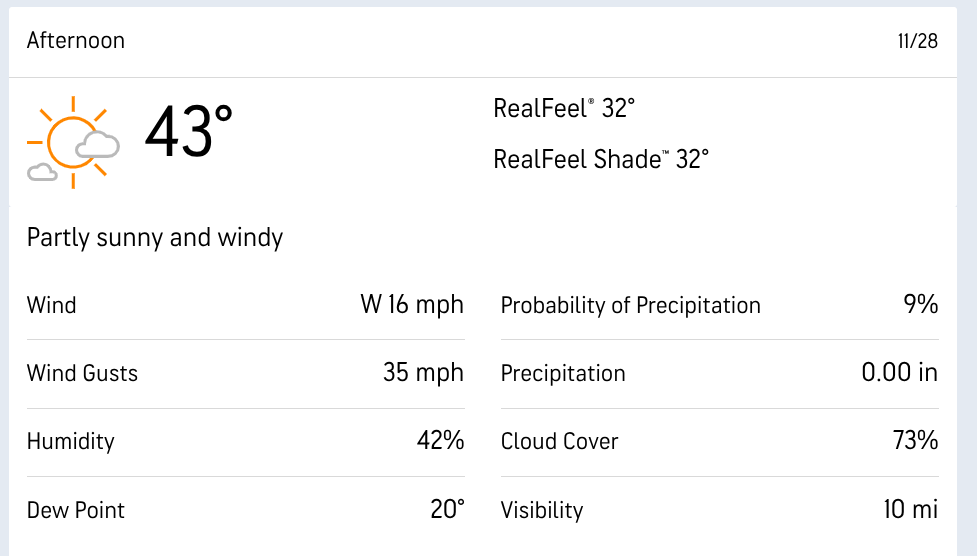Select the 42% humidity value
Viewport: 977px width, 556px height.
(x=440, y=441)
